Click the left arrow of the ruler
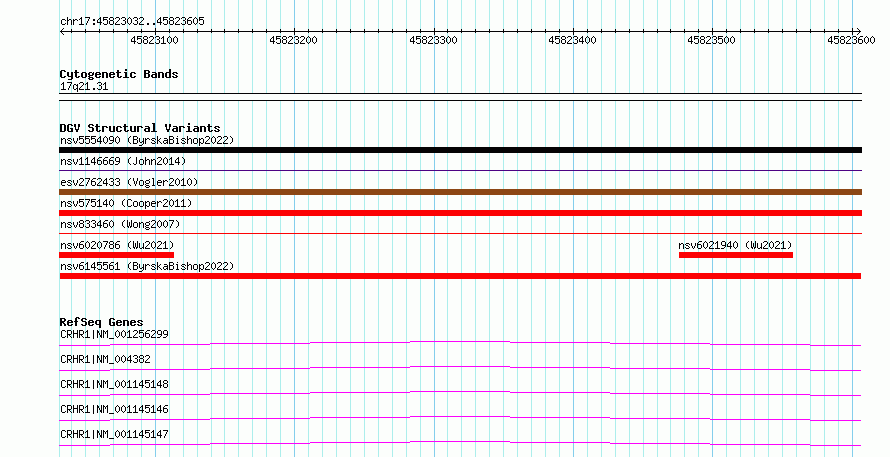The width and height of the screenshot is (890, 457). tap(62, 32)
